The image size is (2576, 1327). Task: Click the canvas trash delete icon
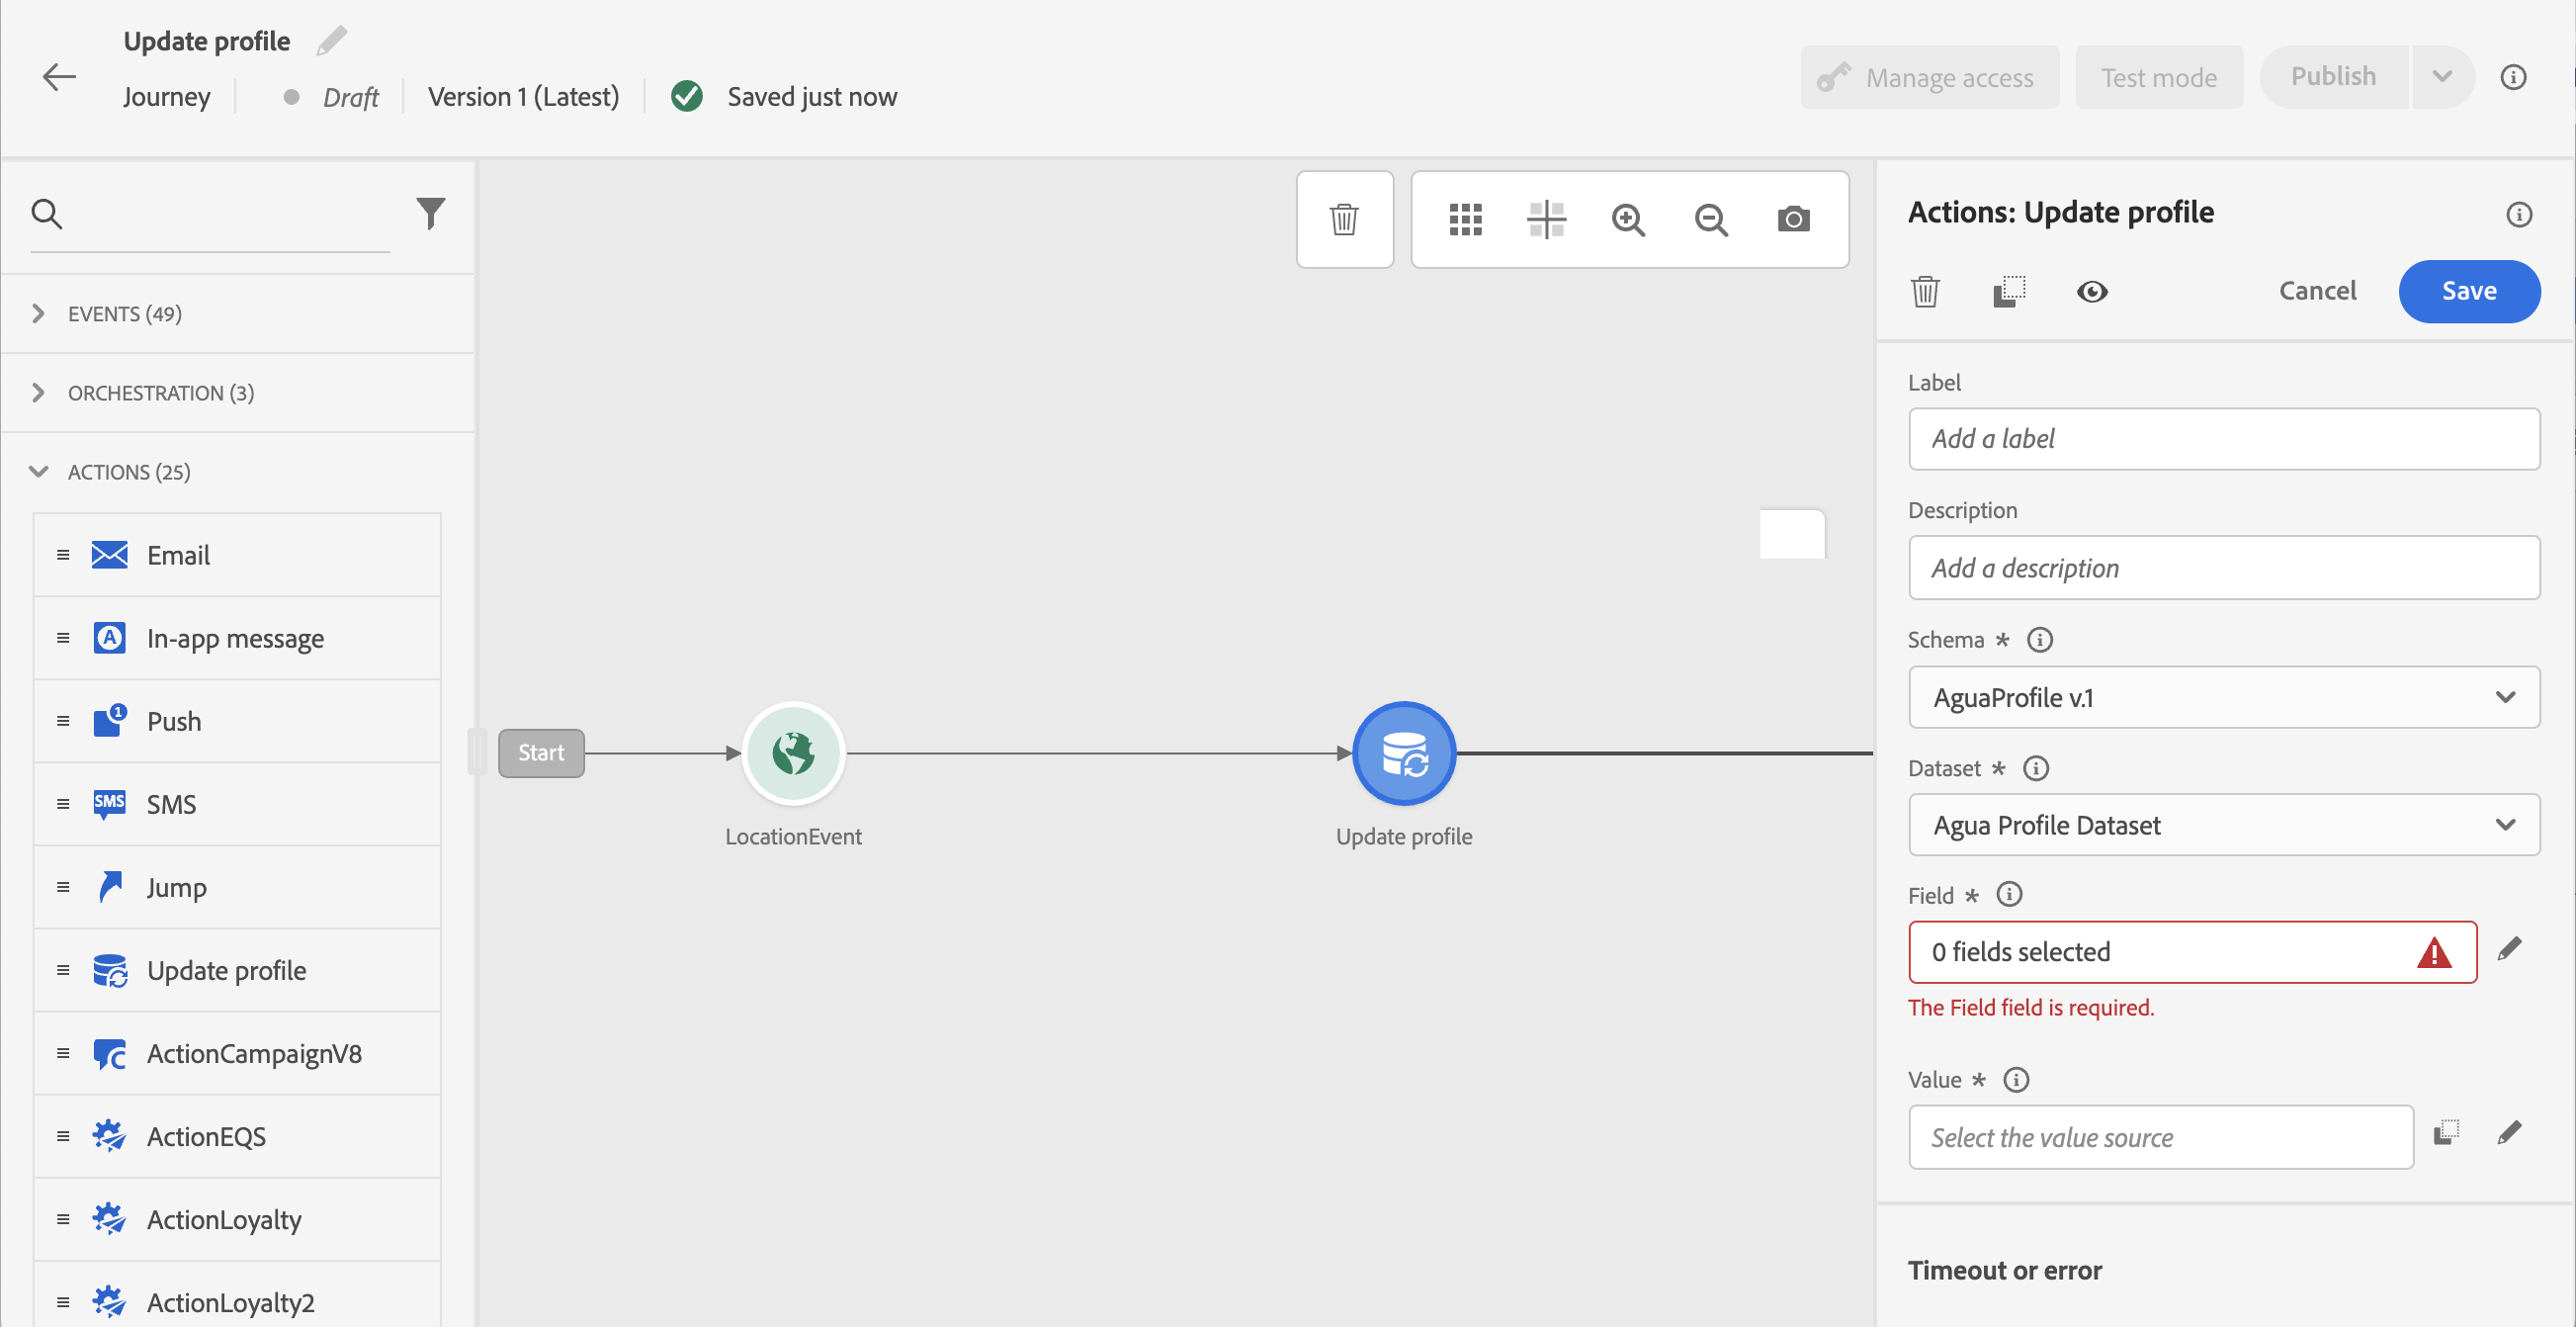click(1343, 219)
